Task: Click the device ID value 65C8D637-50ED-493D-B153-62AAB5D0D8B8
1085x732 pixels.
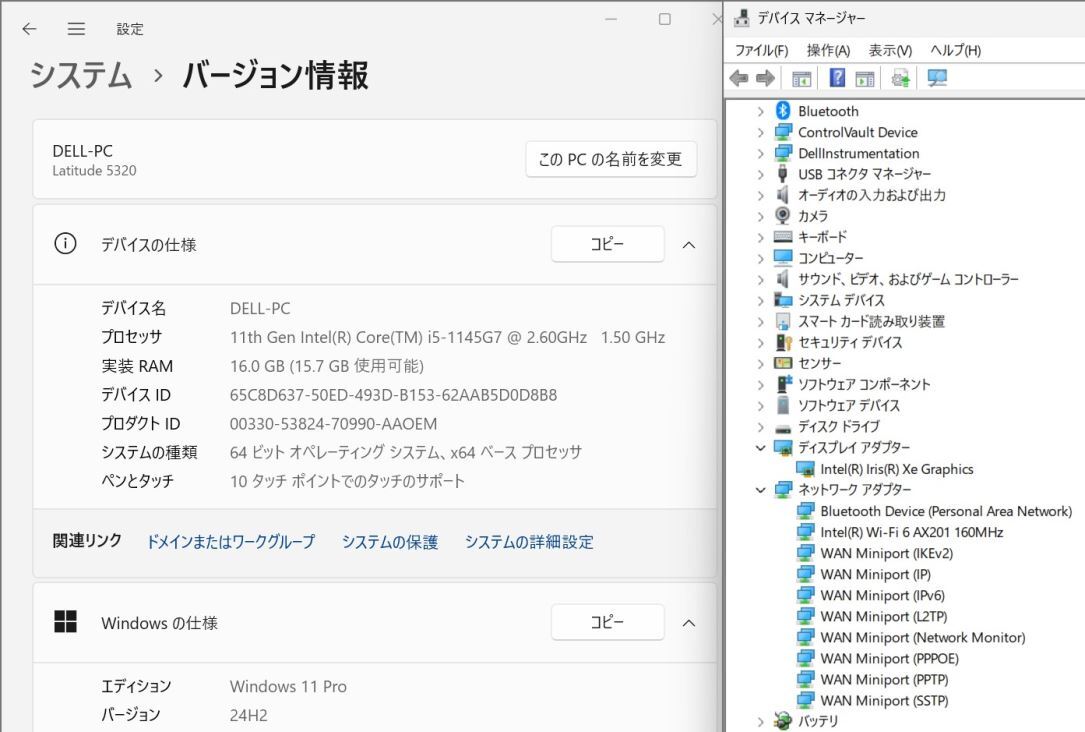Action: click(393, 395)
